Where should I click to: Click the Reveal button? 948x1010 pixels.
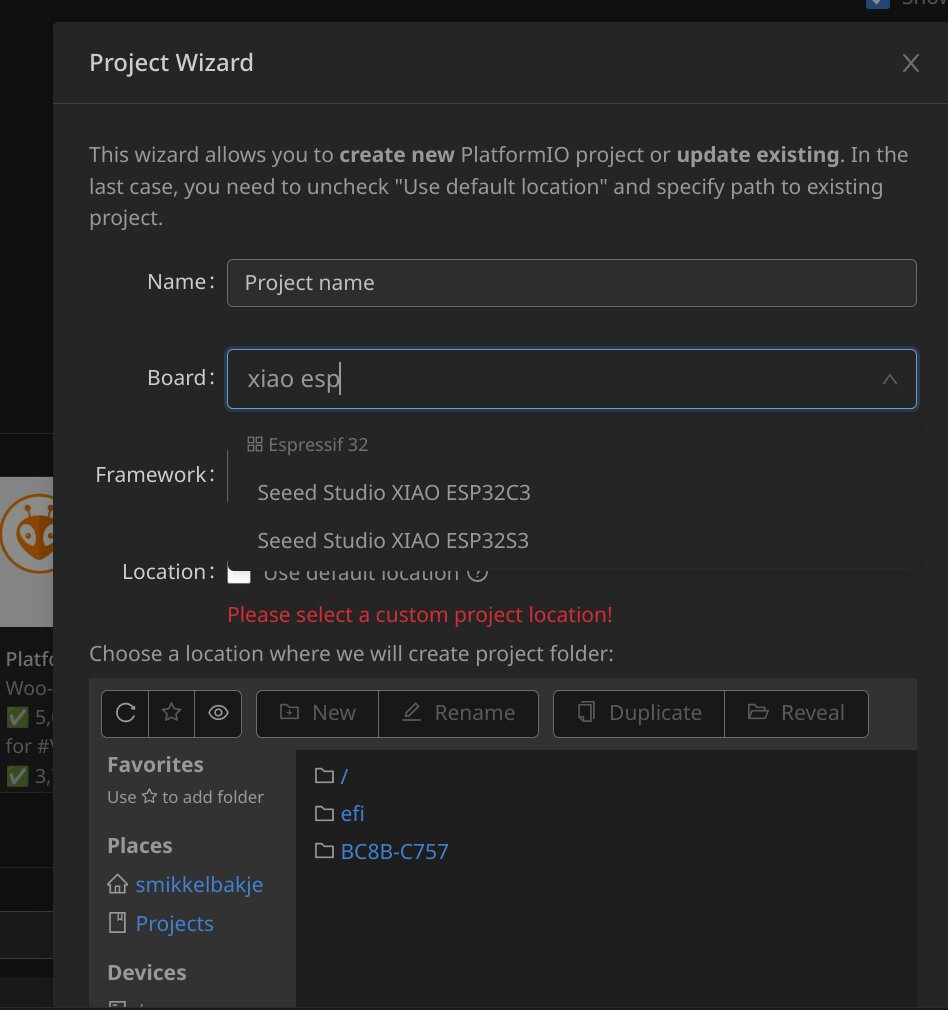pyautogui.click(x=796, y=713)
